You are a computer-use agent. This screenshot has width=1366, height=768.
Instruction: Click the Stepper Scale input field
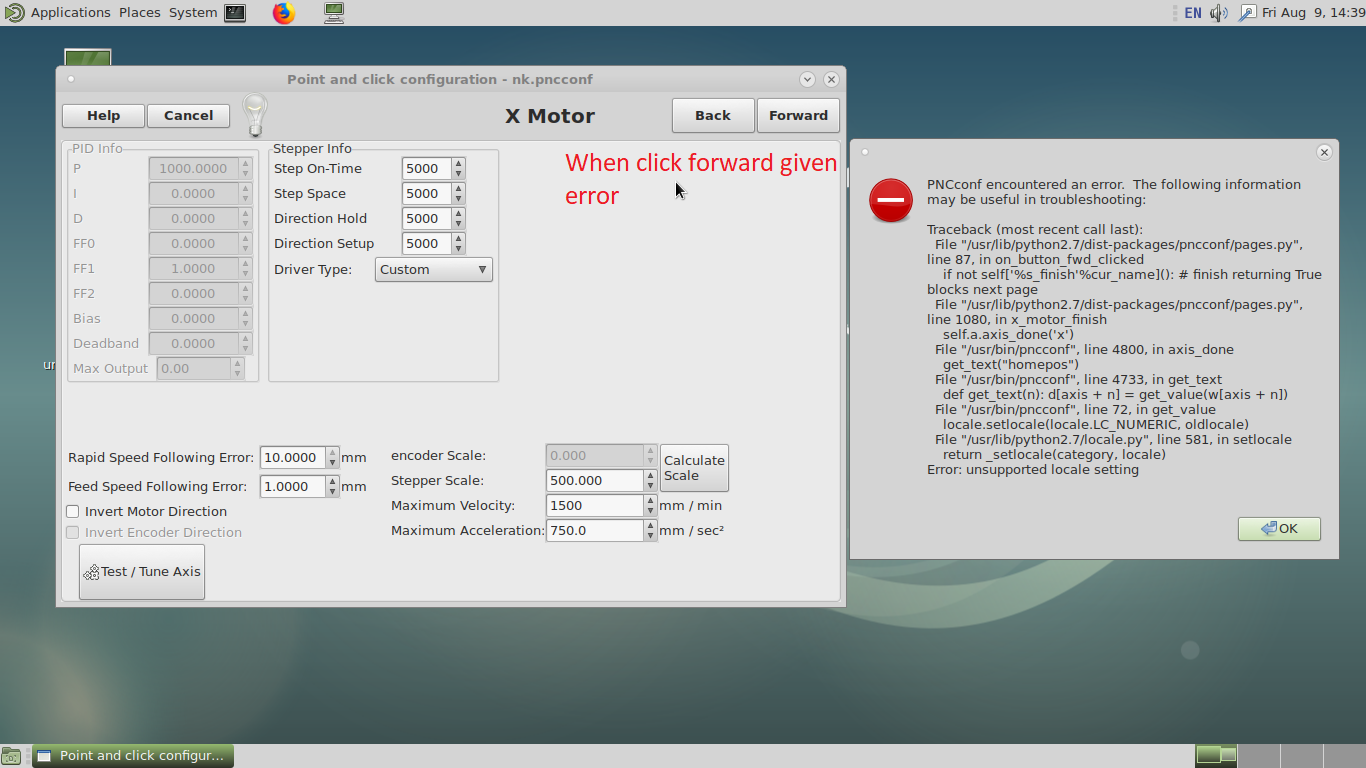tap(594, 480)
